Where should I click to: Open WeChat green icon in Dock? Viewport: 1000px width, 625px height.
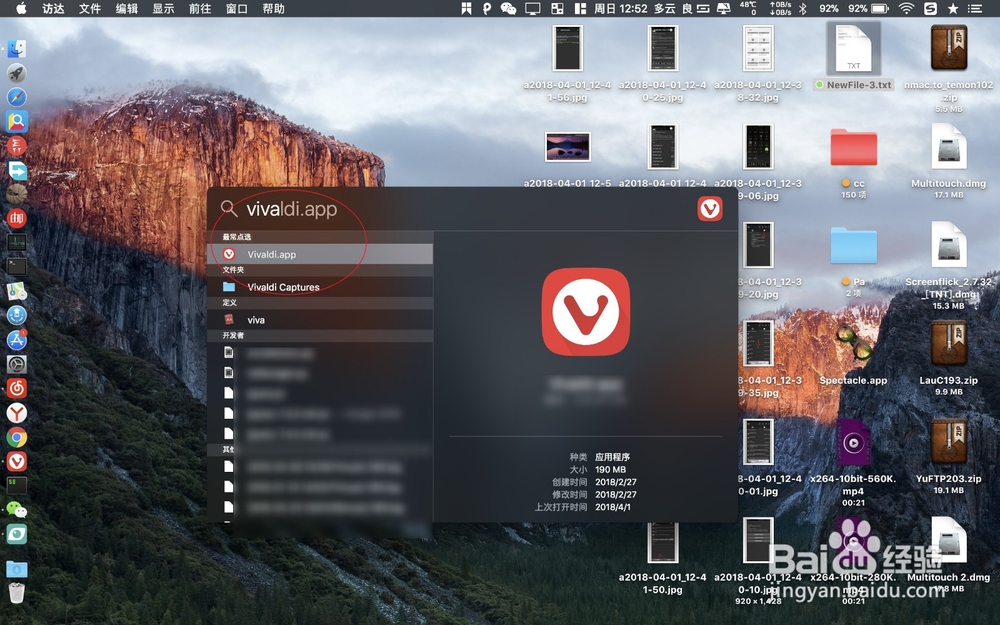tap(17, 510)
